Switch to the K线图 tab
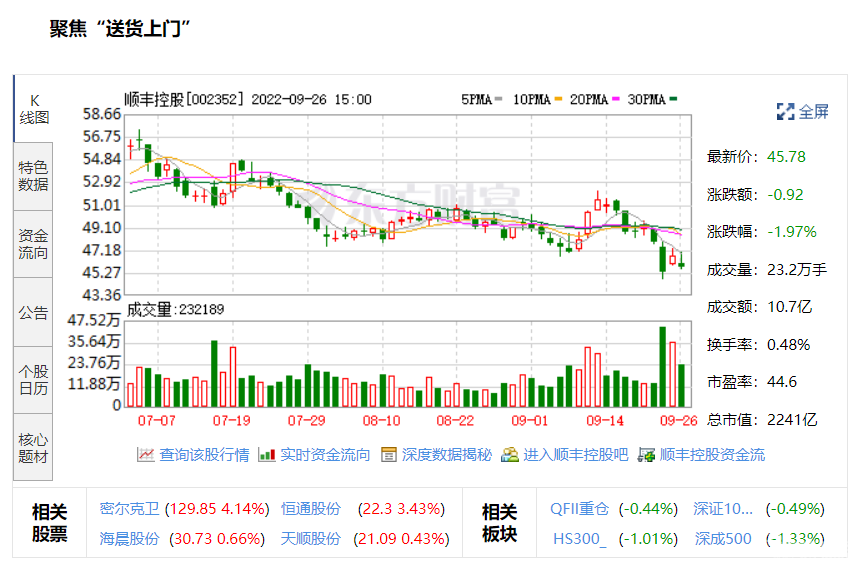The height and width of the screenshot is (565, 859). (33, 109)
